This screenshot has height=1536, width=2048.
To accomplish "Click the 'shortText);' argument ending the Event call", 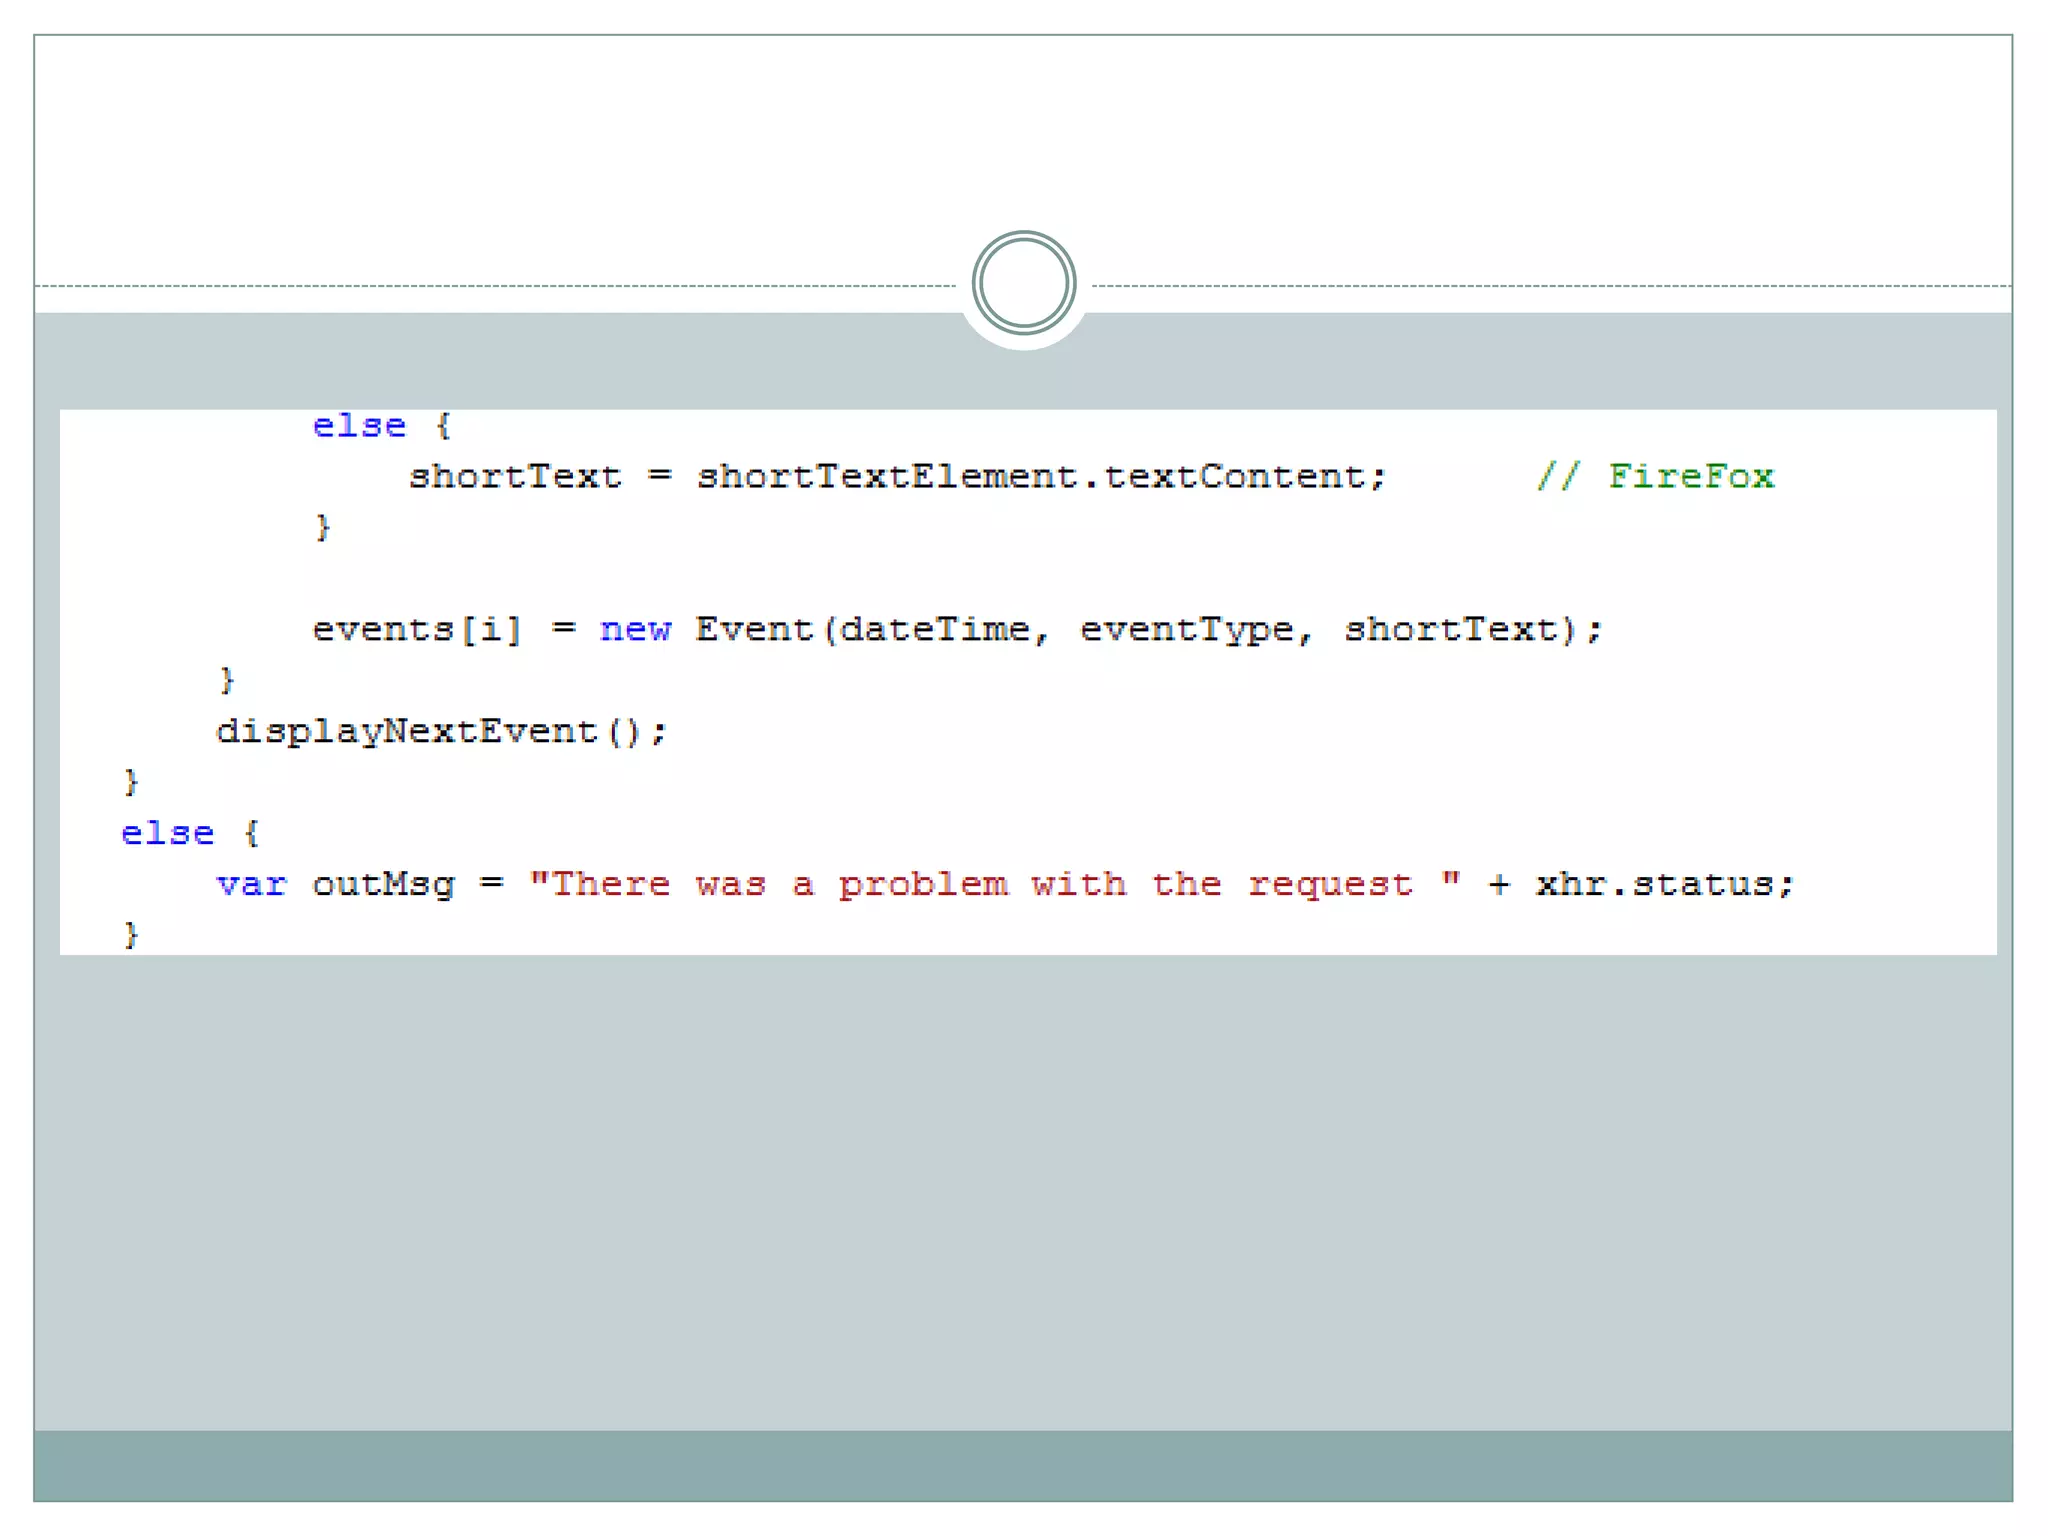I will click(x=1472, y=630).
